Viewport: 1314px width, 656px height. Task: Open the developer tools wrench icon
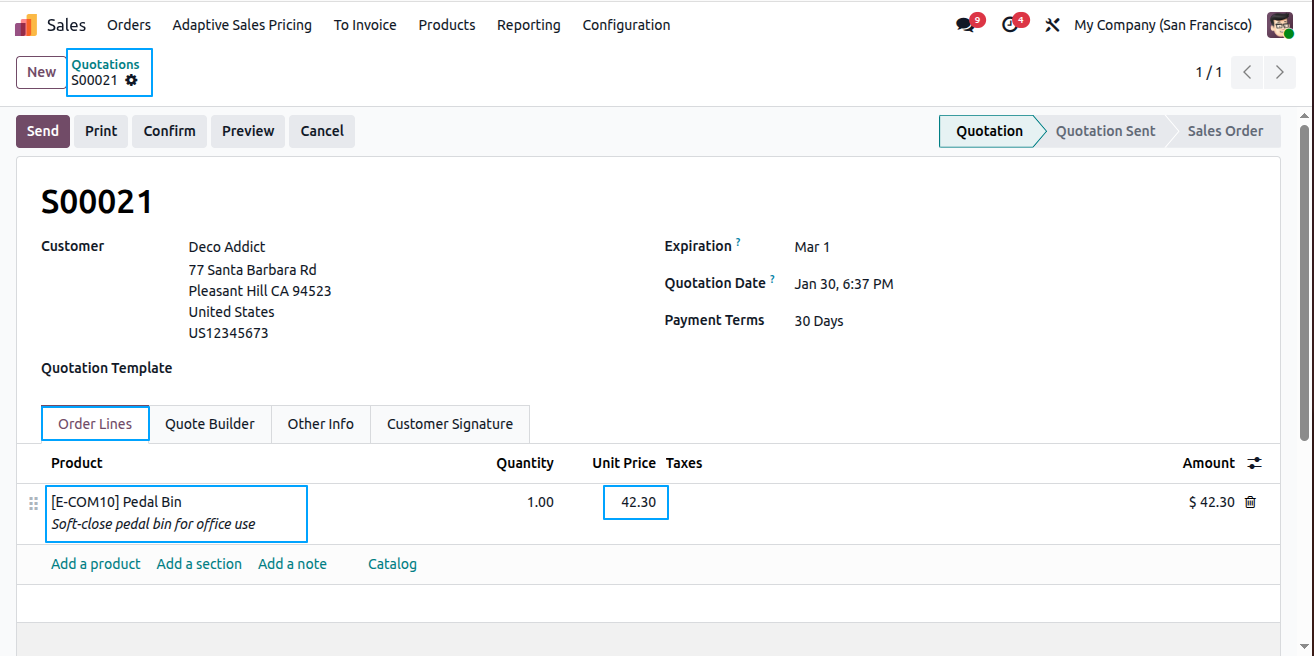point(1052,25)
